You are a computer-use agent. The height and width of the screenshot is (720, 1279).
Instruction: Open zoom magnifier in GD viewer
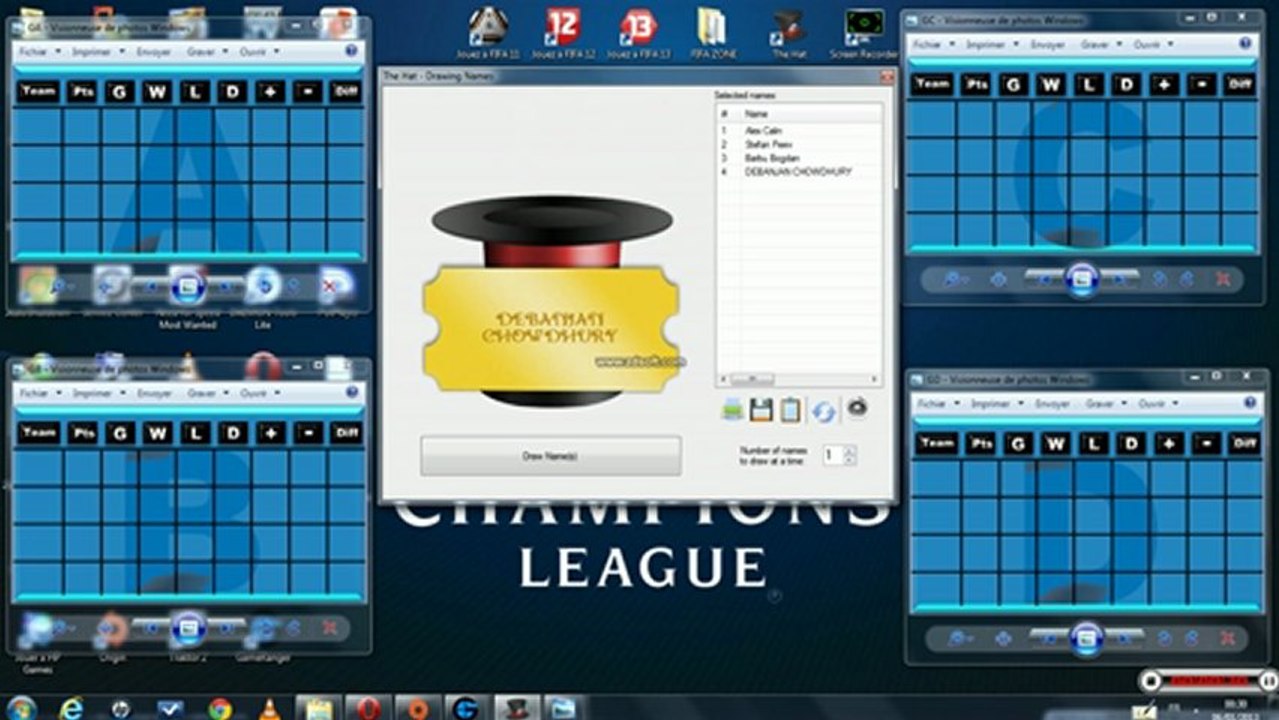pos(961,639)
